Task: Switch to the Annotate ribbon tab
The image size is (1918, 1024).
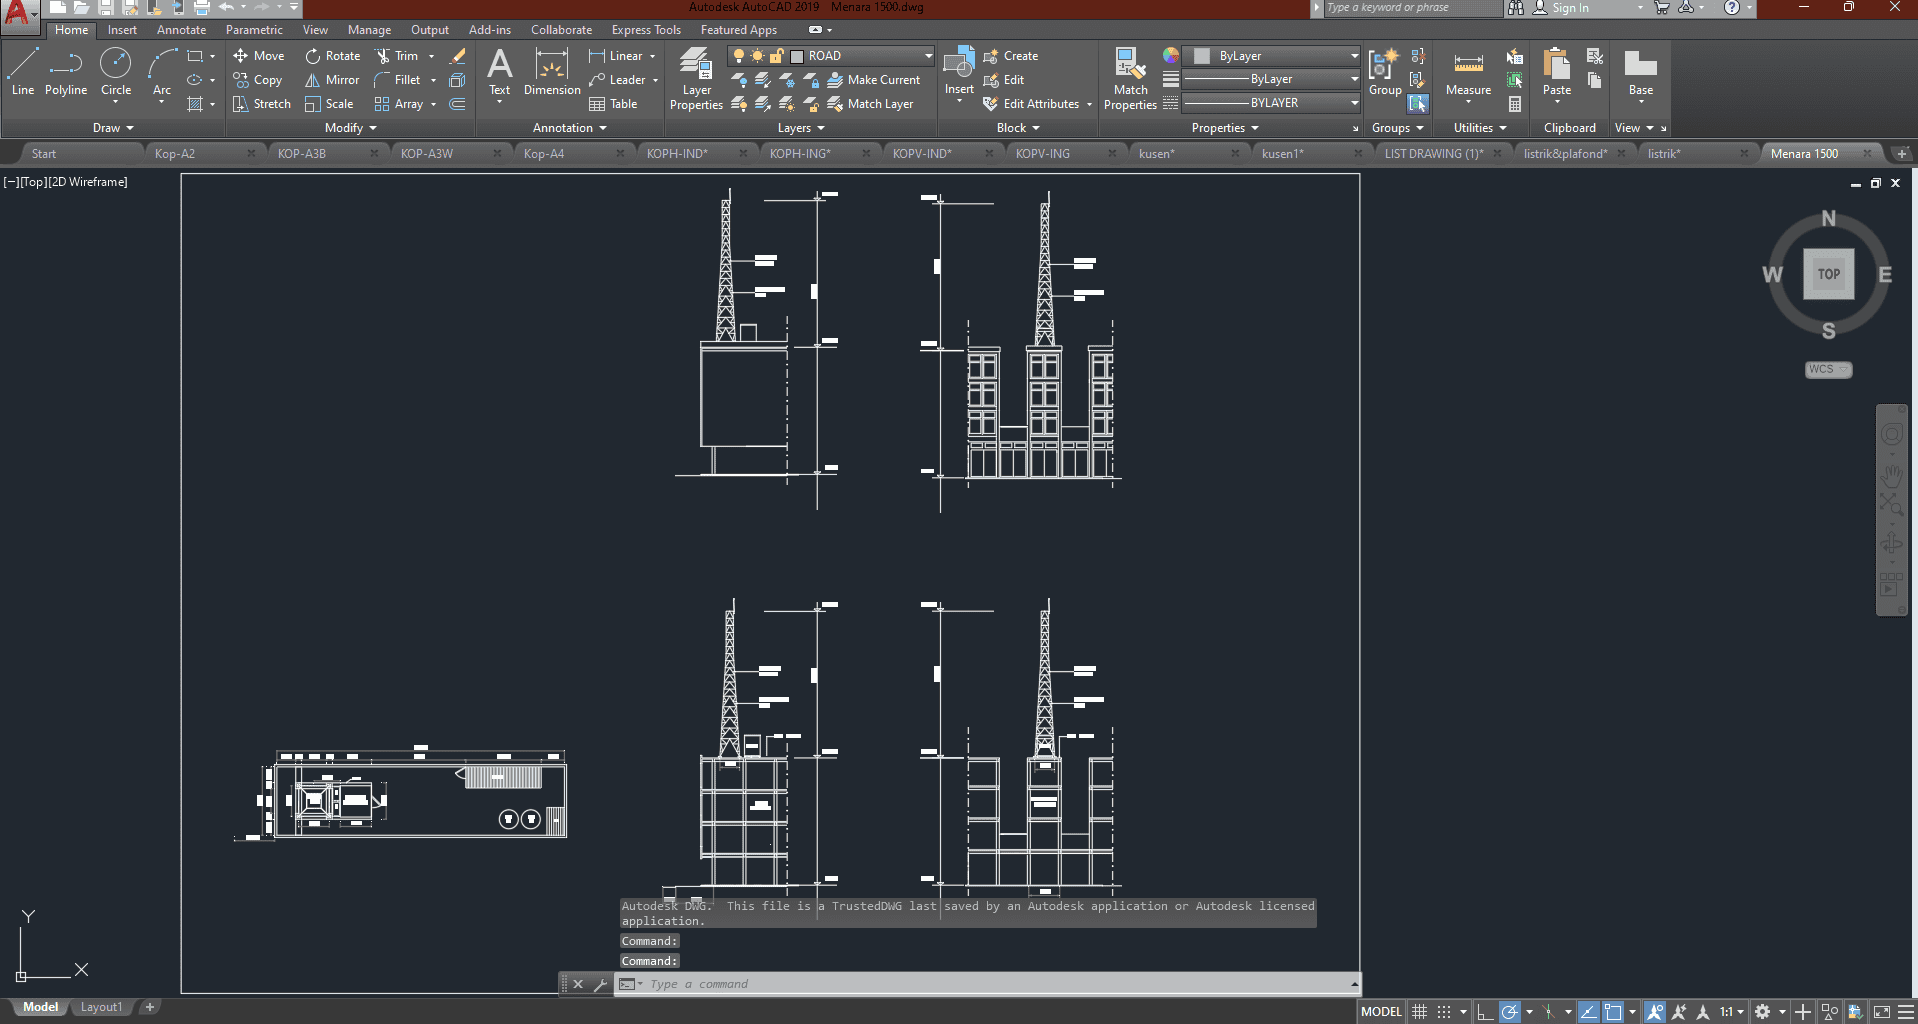Action: pos(181,30)
